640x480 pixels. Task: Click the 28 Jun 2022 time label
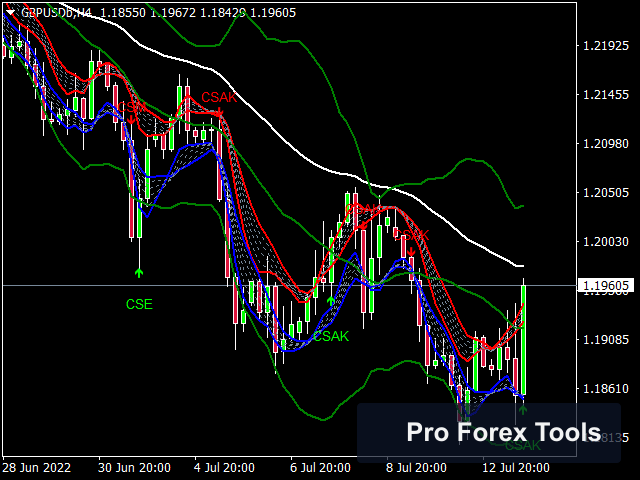(x=37, y=468)
